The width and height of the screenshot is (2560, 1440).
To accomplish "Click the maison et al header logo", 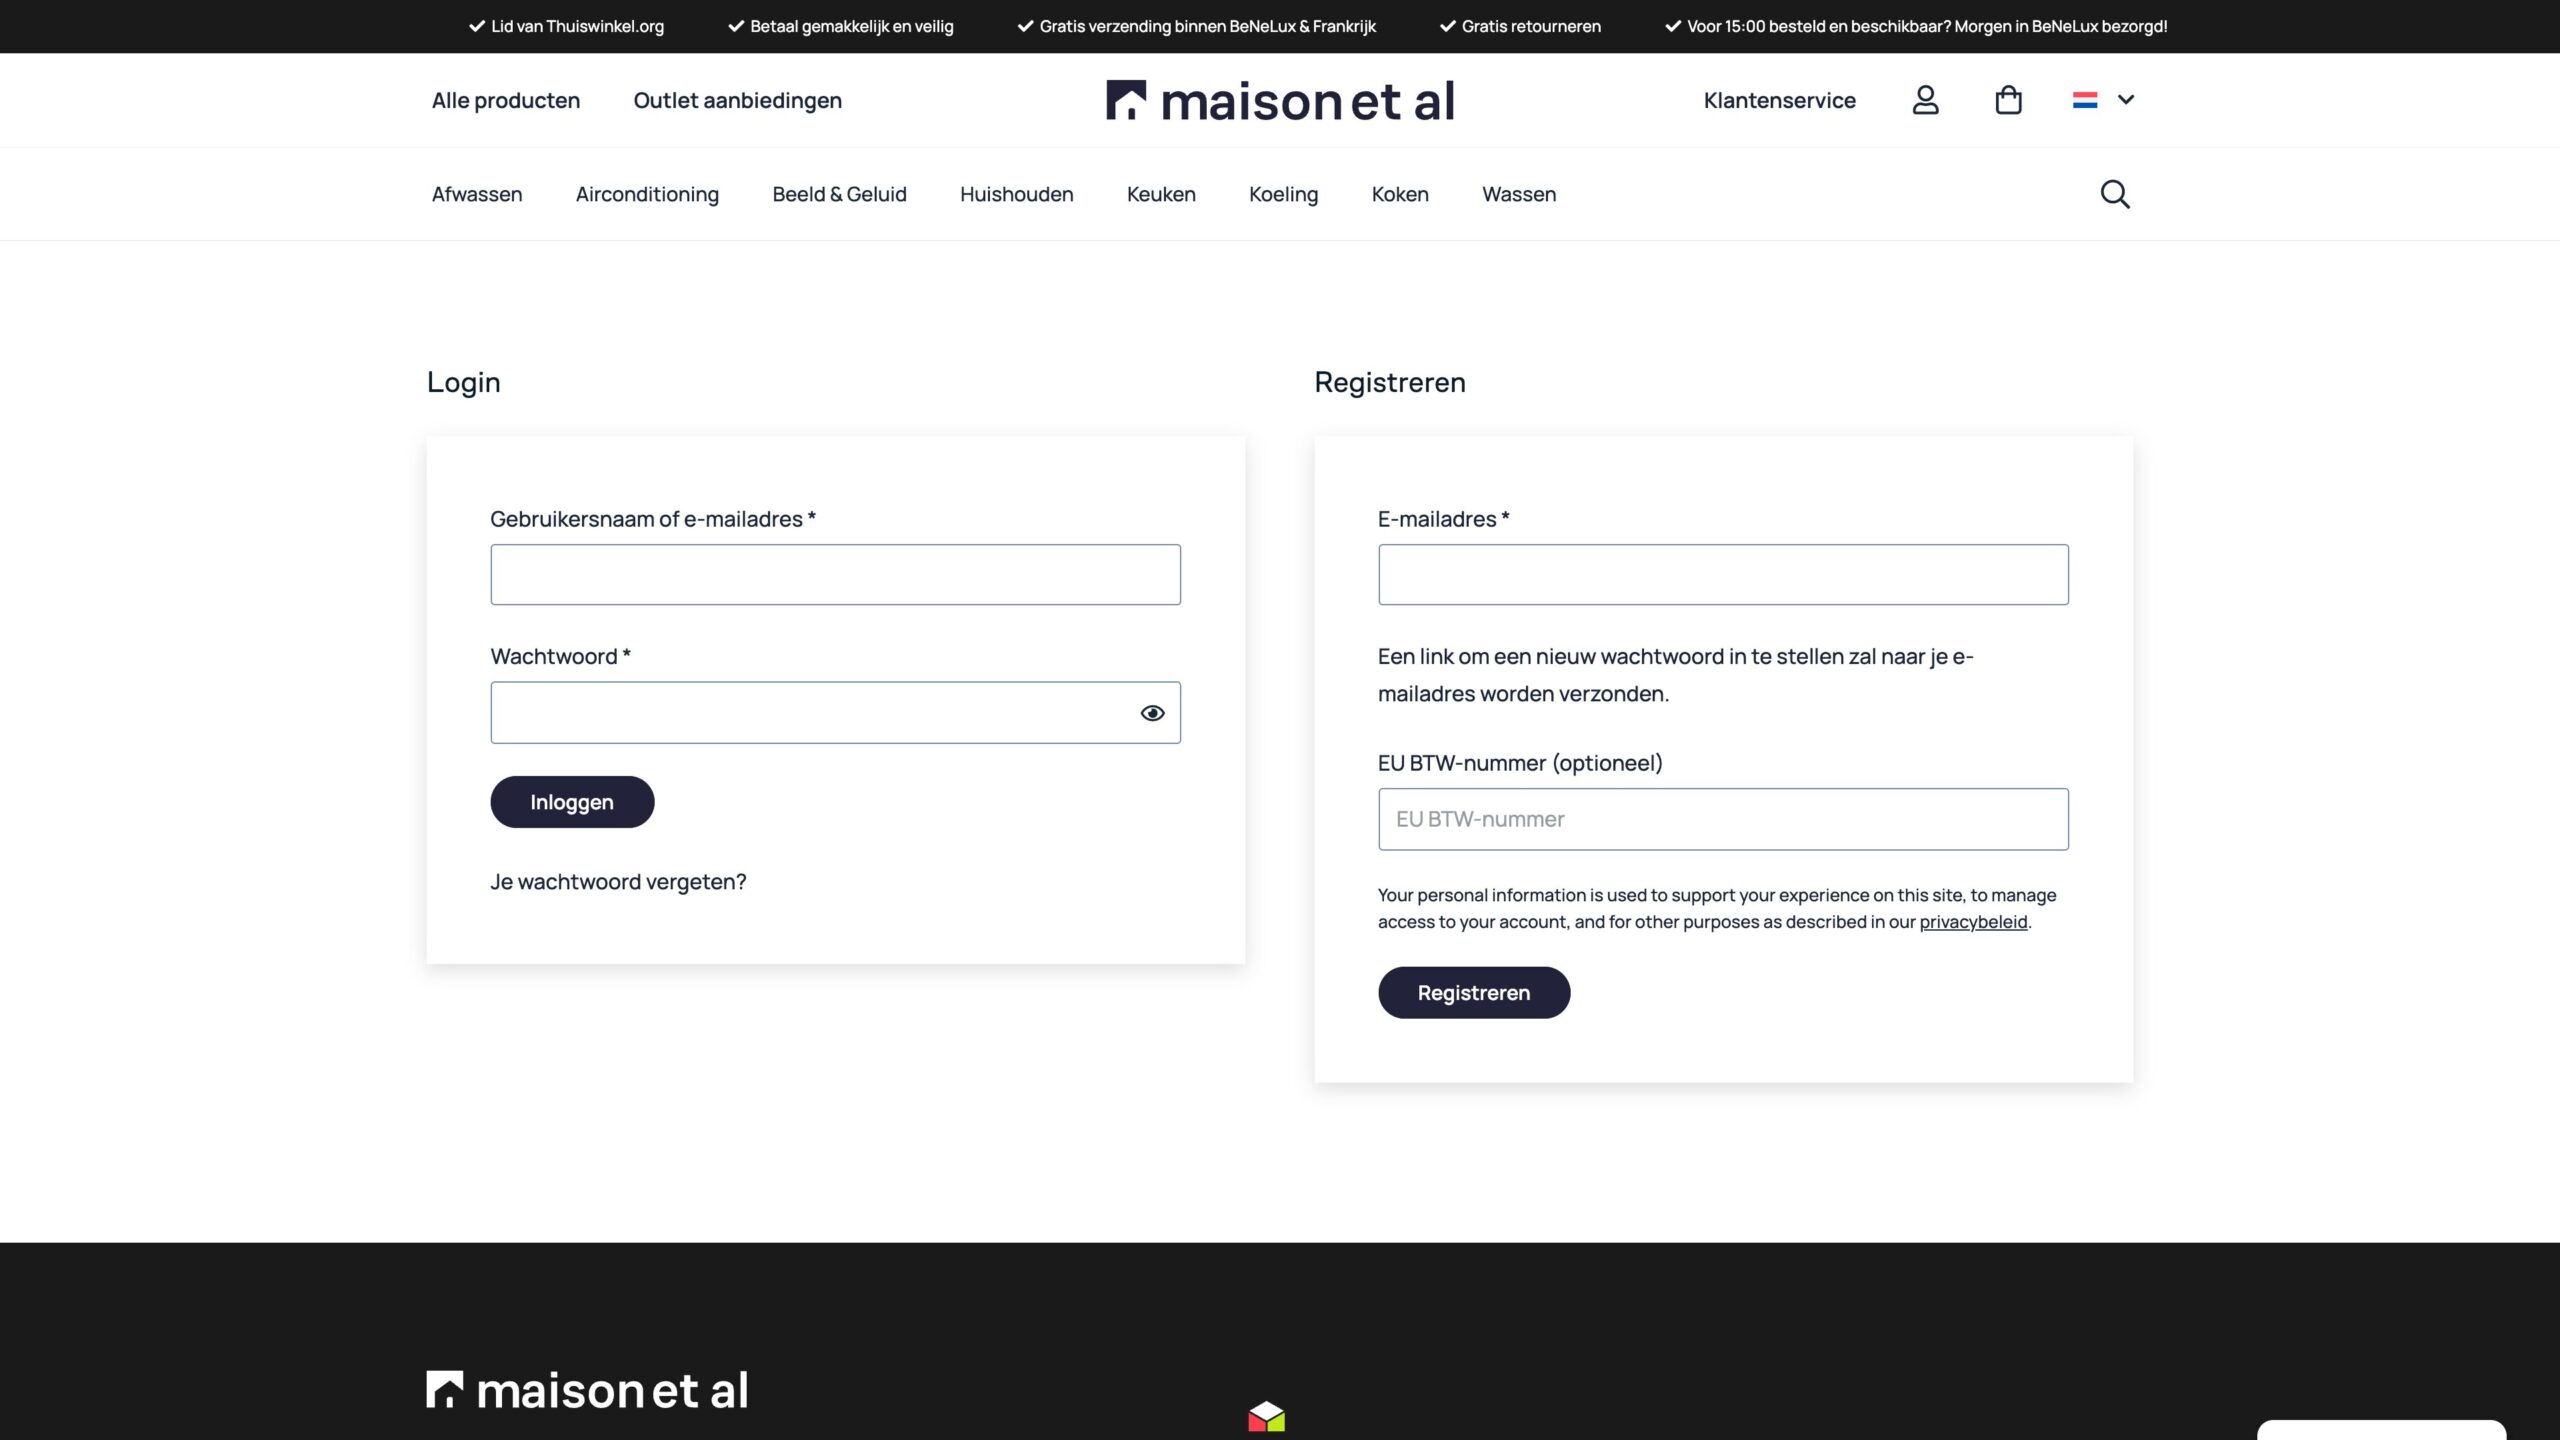I will click(1280, 101).
